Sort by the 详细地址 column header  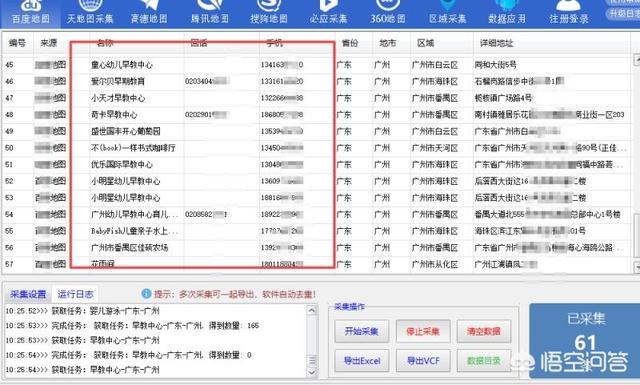tap(496, 43)
